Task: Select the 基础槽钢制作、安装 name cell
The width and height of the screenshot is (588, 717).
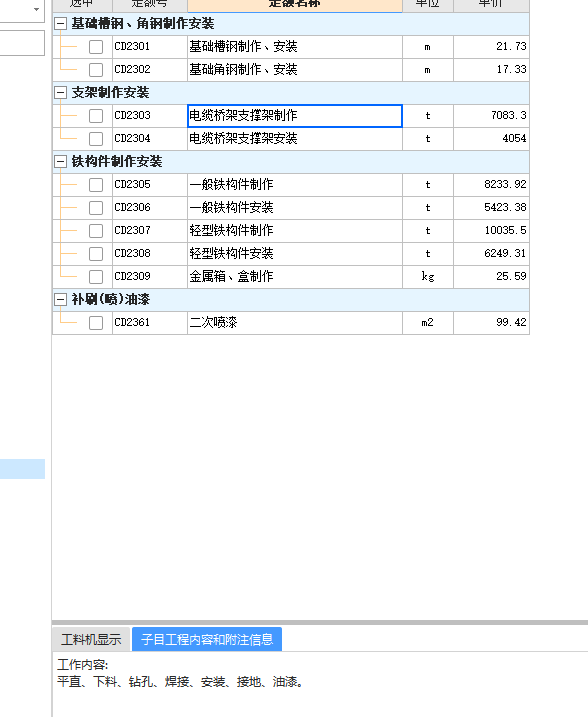Action: (x=295, y=47)
